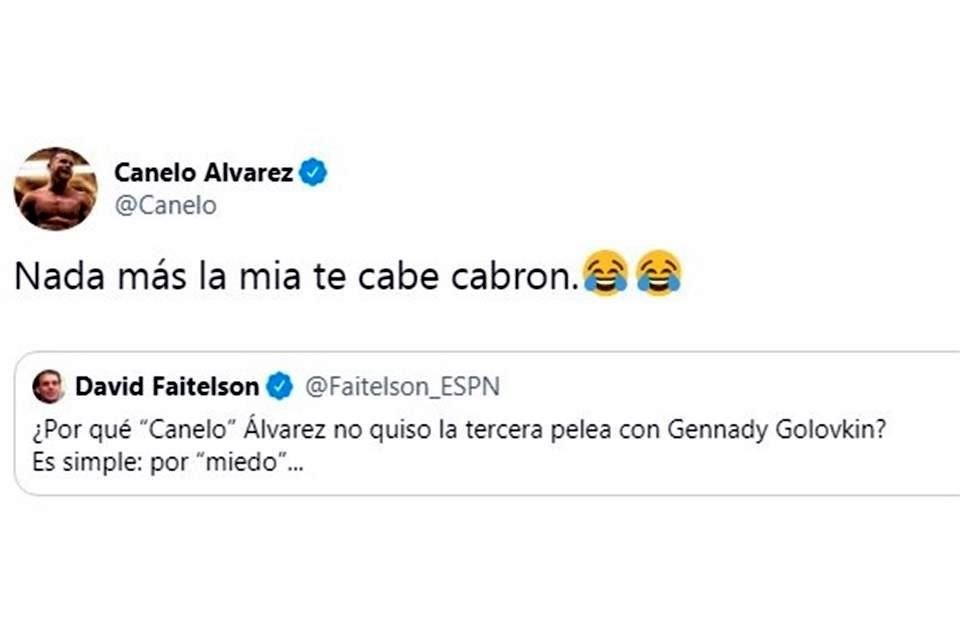The width and height of the screenshot is (960, 640).
Task: Click Canelo's circular avatar thumbnail
Action: tap(57, 185)
